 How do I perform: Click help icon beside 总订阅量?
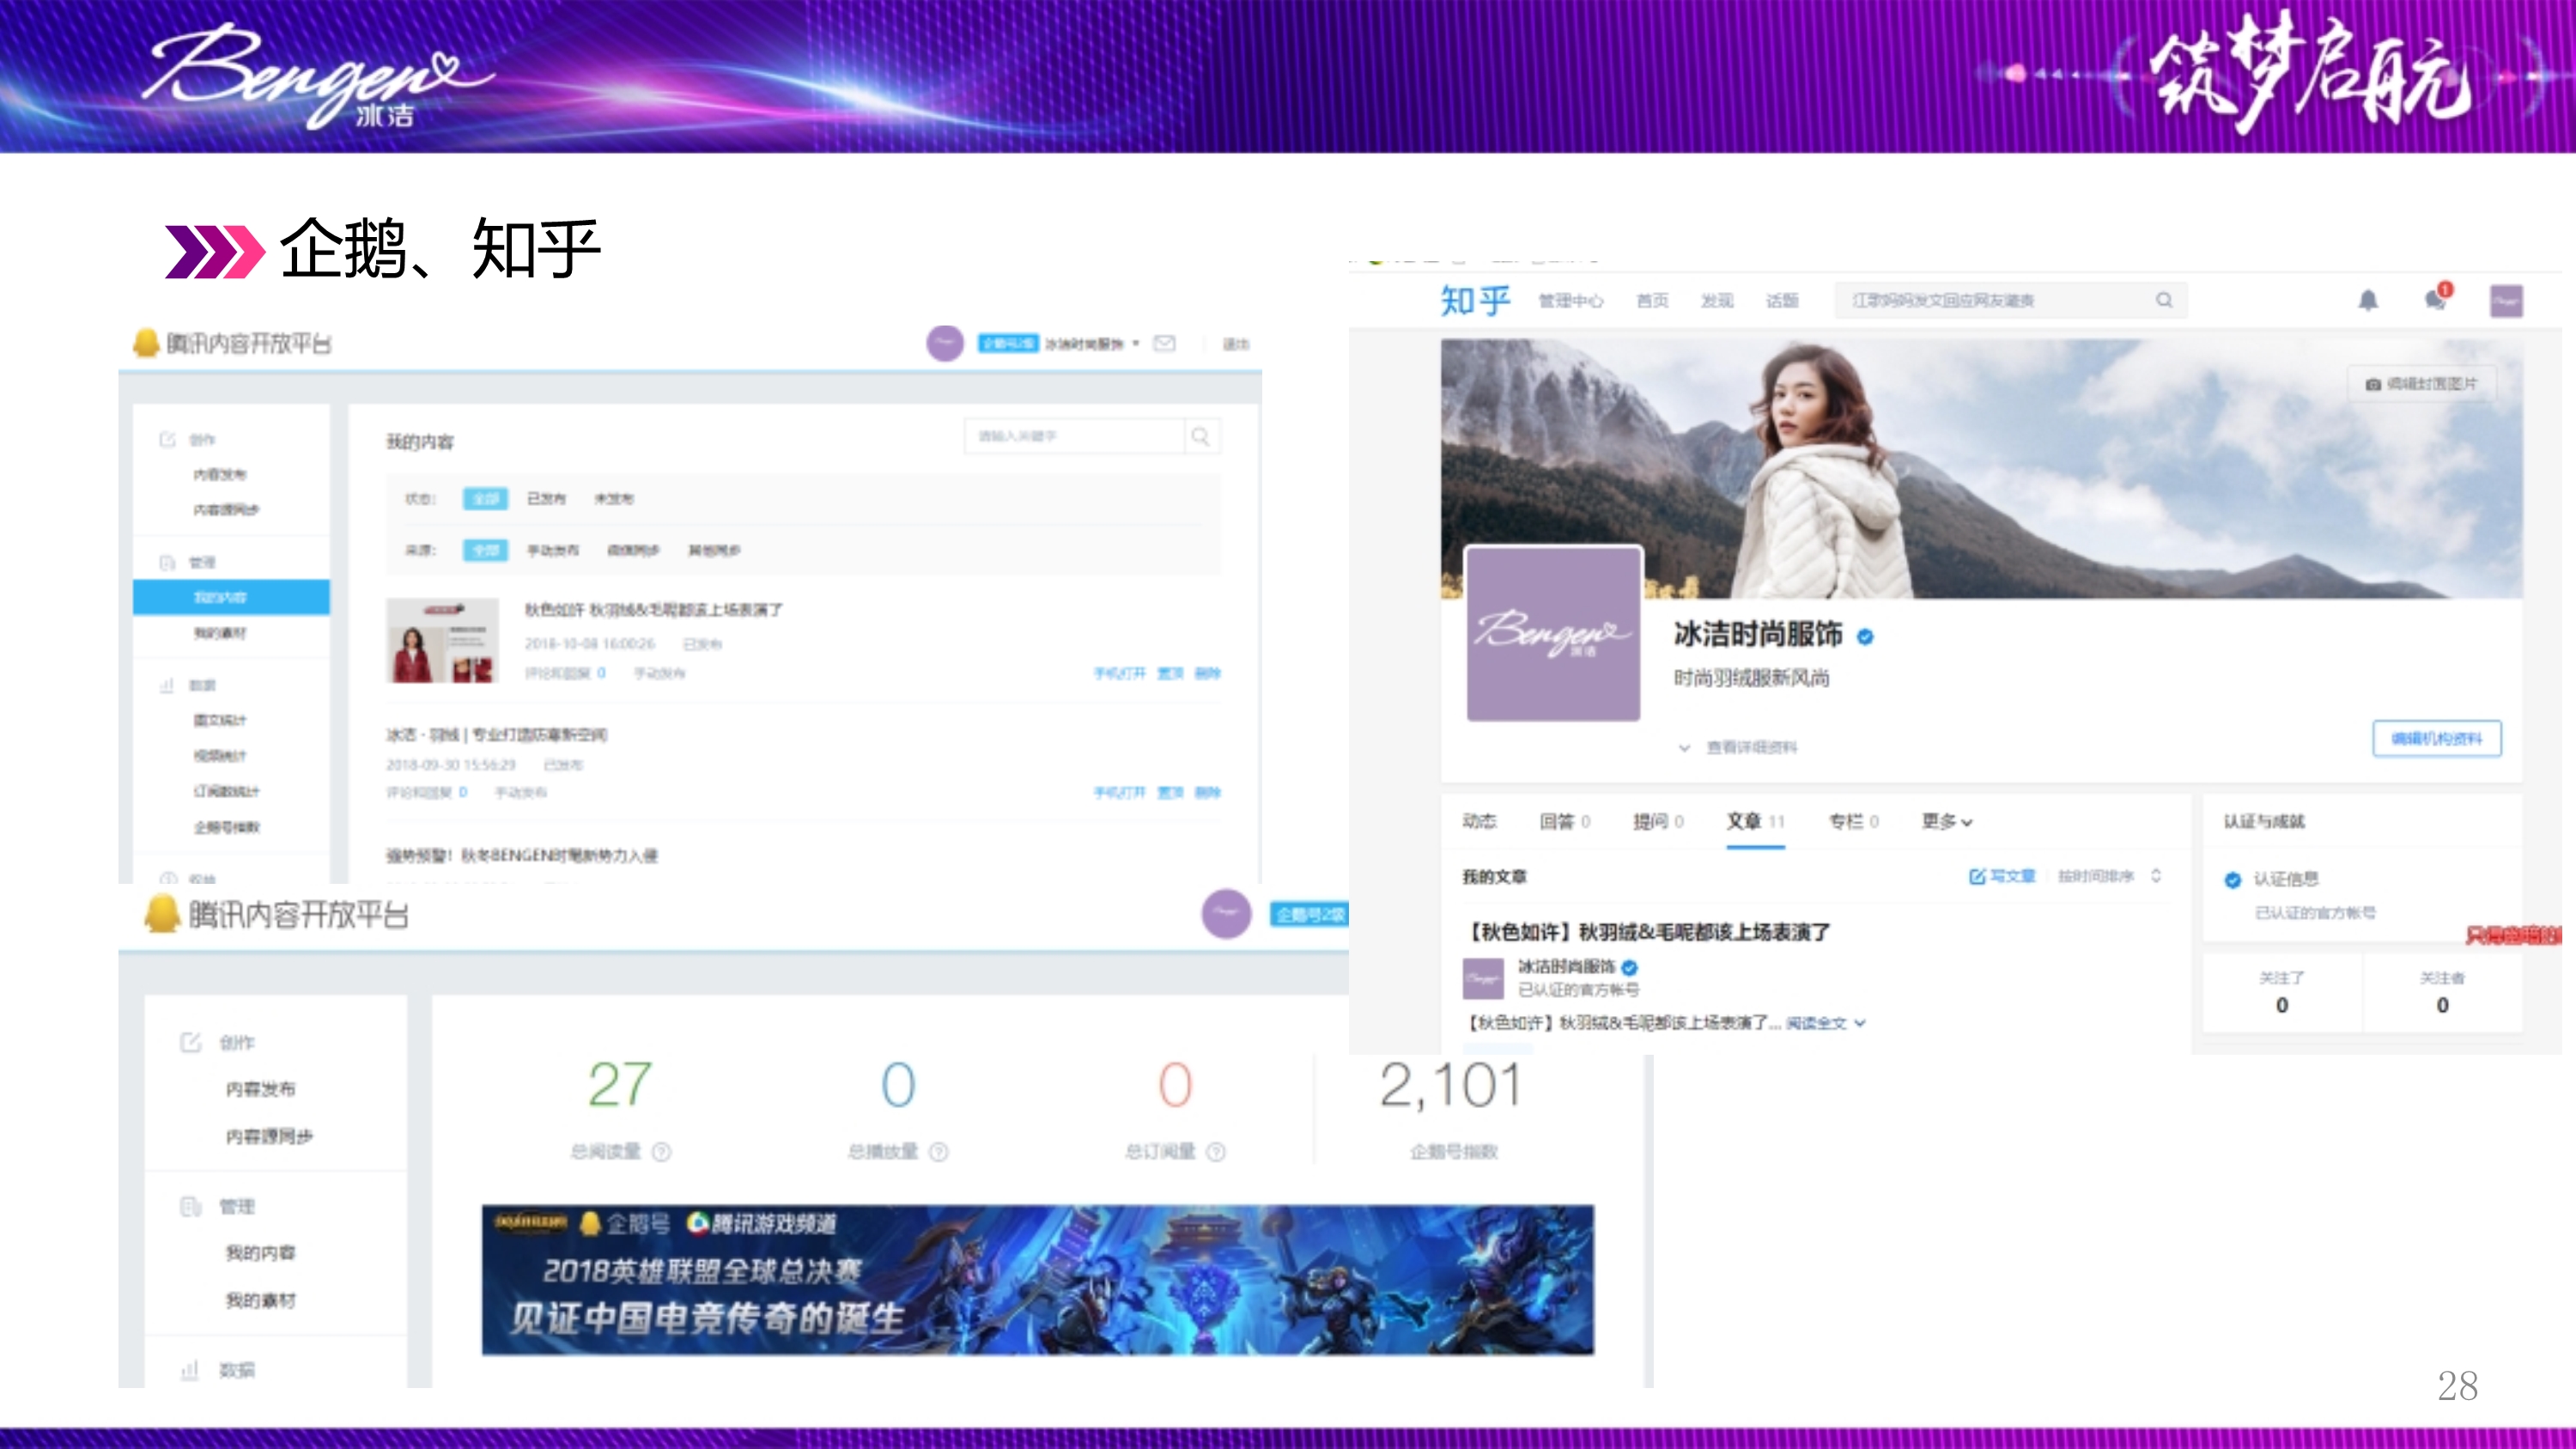1216,1152
